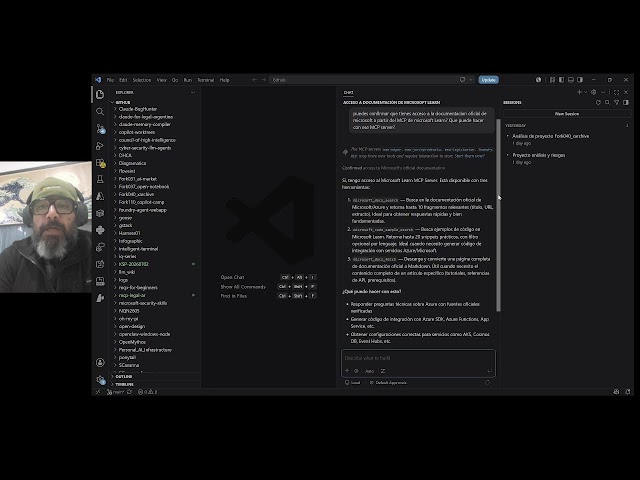The width and height of the screenshot is (640, 480).
Task: Open the Edit menu
Action: [123, 80]
